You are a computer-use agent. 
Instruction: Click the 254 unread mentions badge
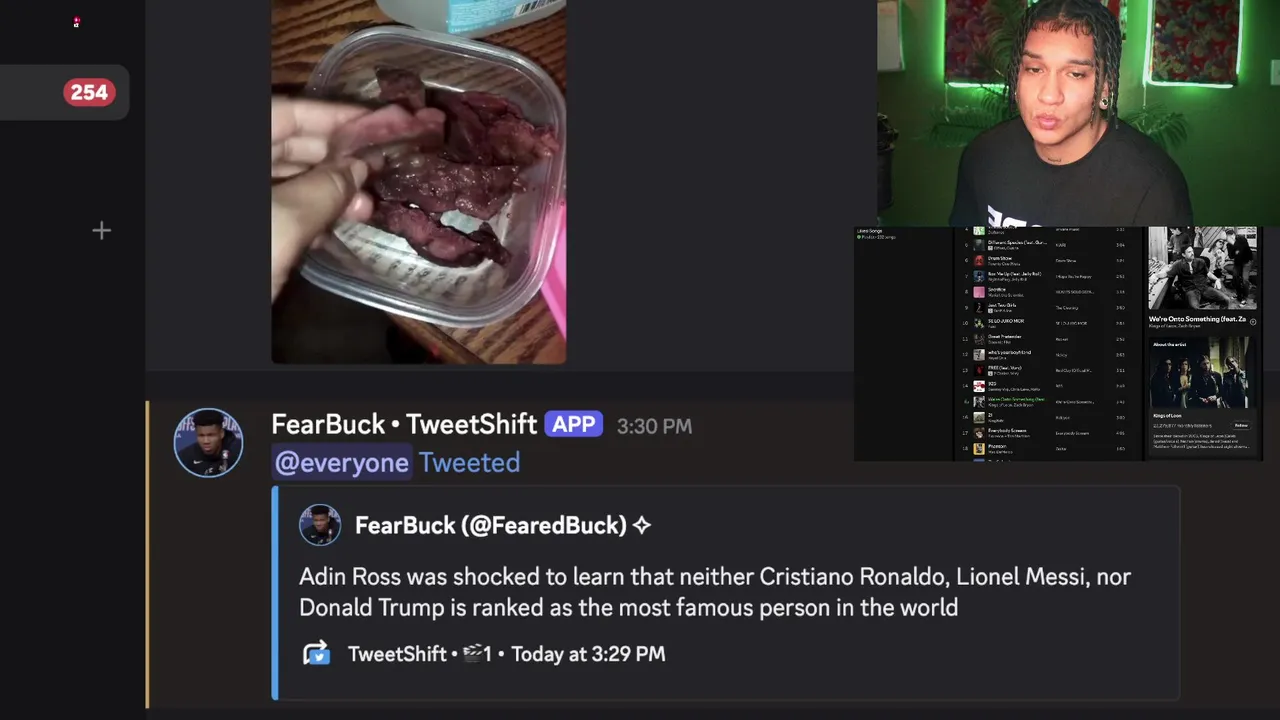[x=90, y=92]
